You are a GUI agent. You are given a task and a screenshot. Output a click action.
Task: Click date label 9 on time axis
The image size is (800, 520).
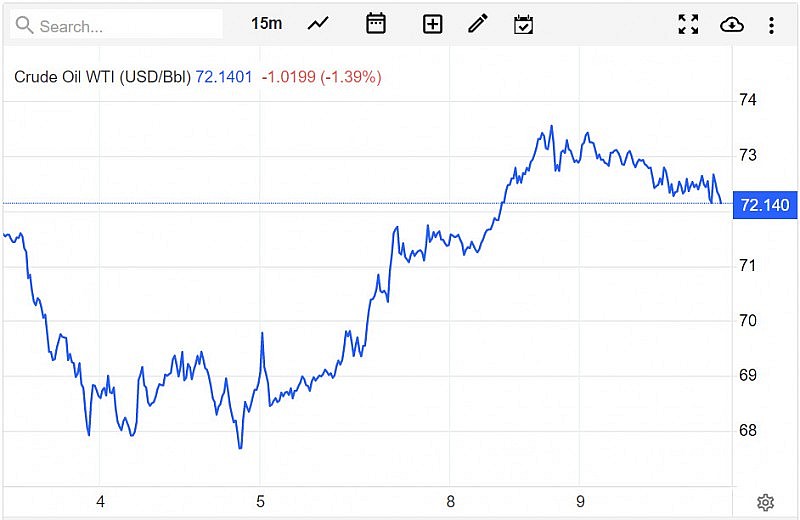click(x=580, y=502)
